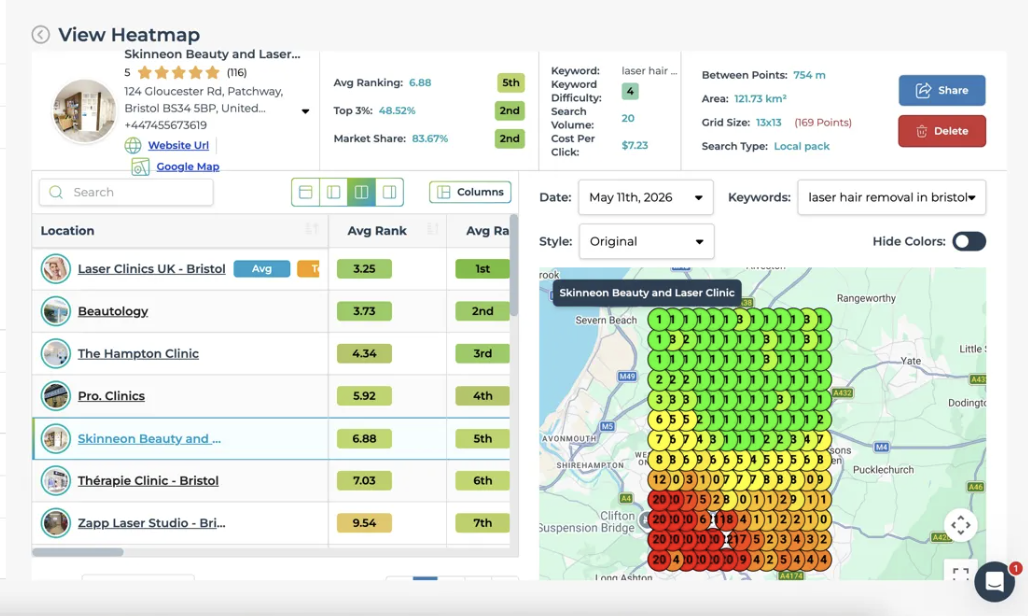This screenshot has width=1028, height=616.
Task: Click the Location column header
Action: [68, 231]
